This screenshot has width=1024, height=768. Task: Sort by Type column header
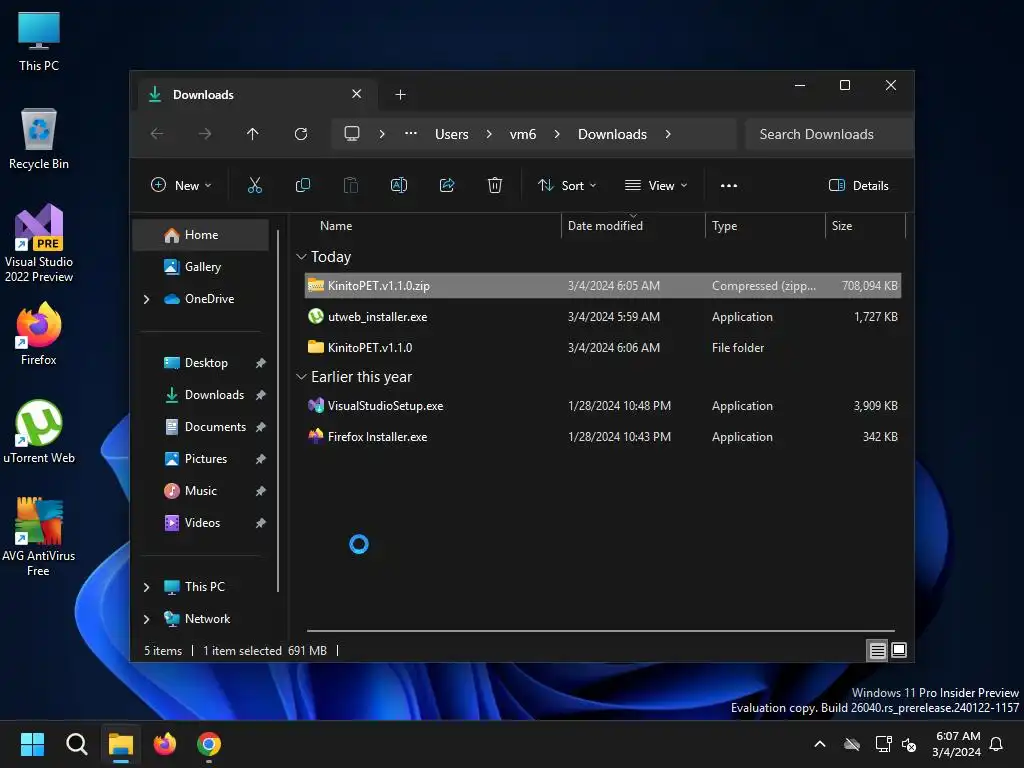point(724,226)
